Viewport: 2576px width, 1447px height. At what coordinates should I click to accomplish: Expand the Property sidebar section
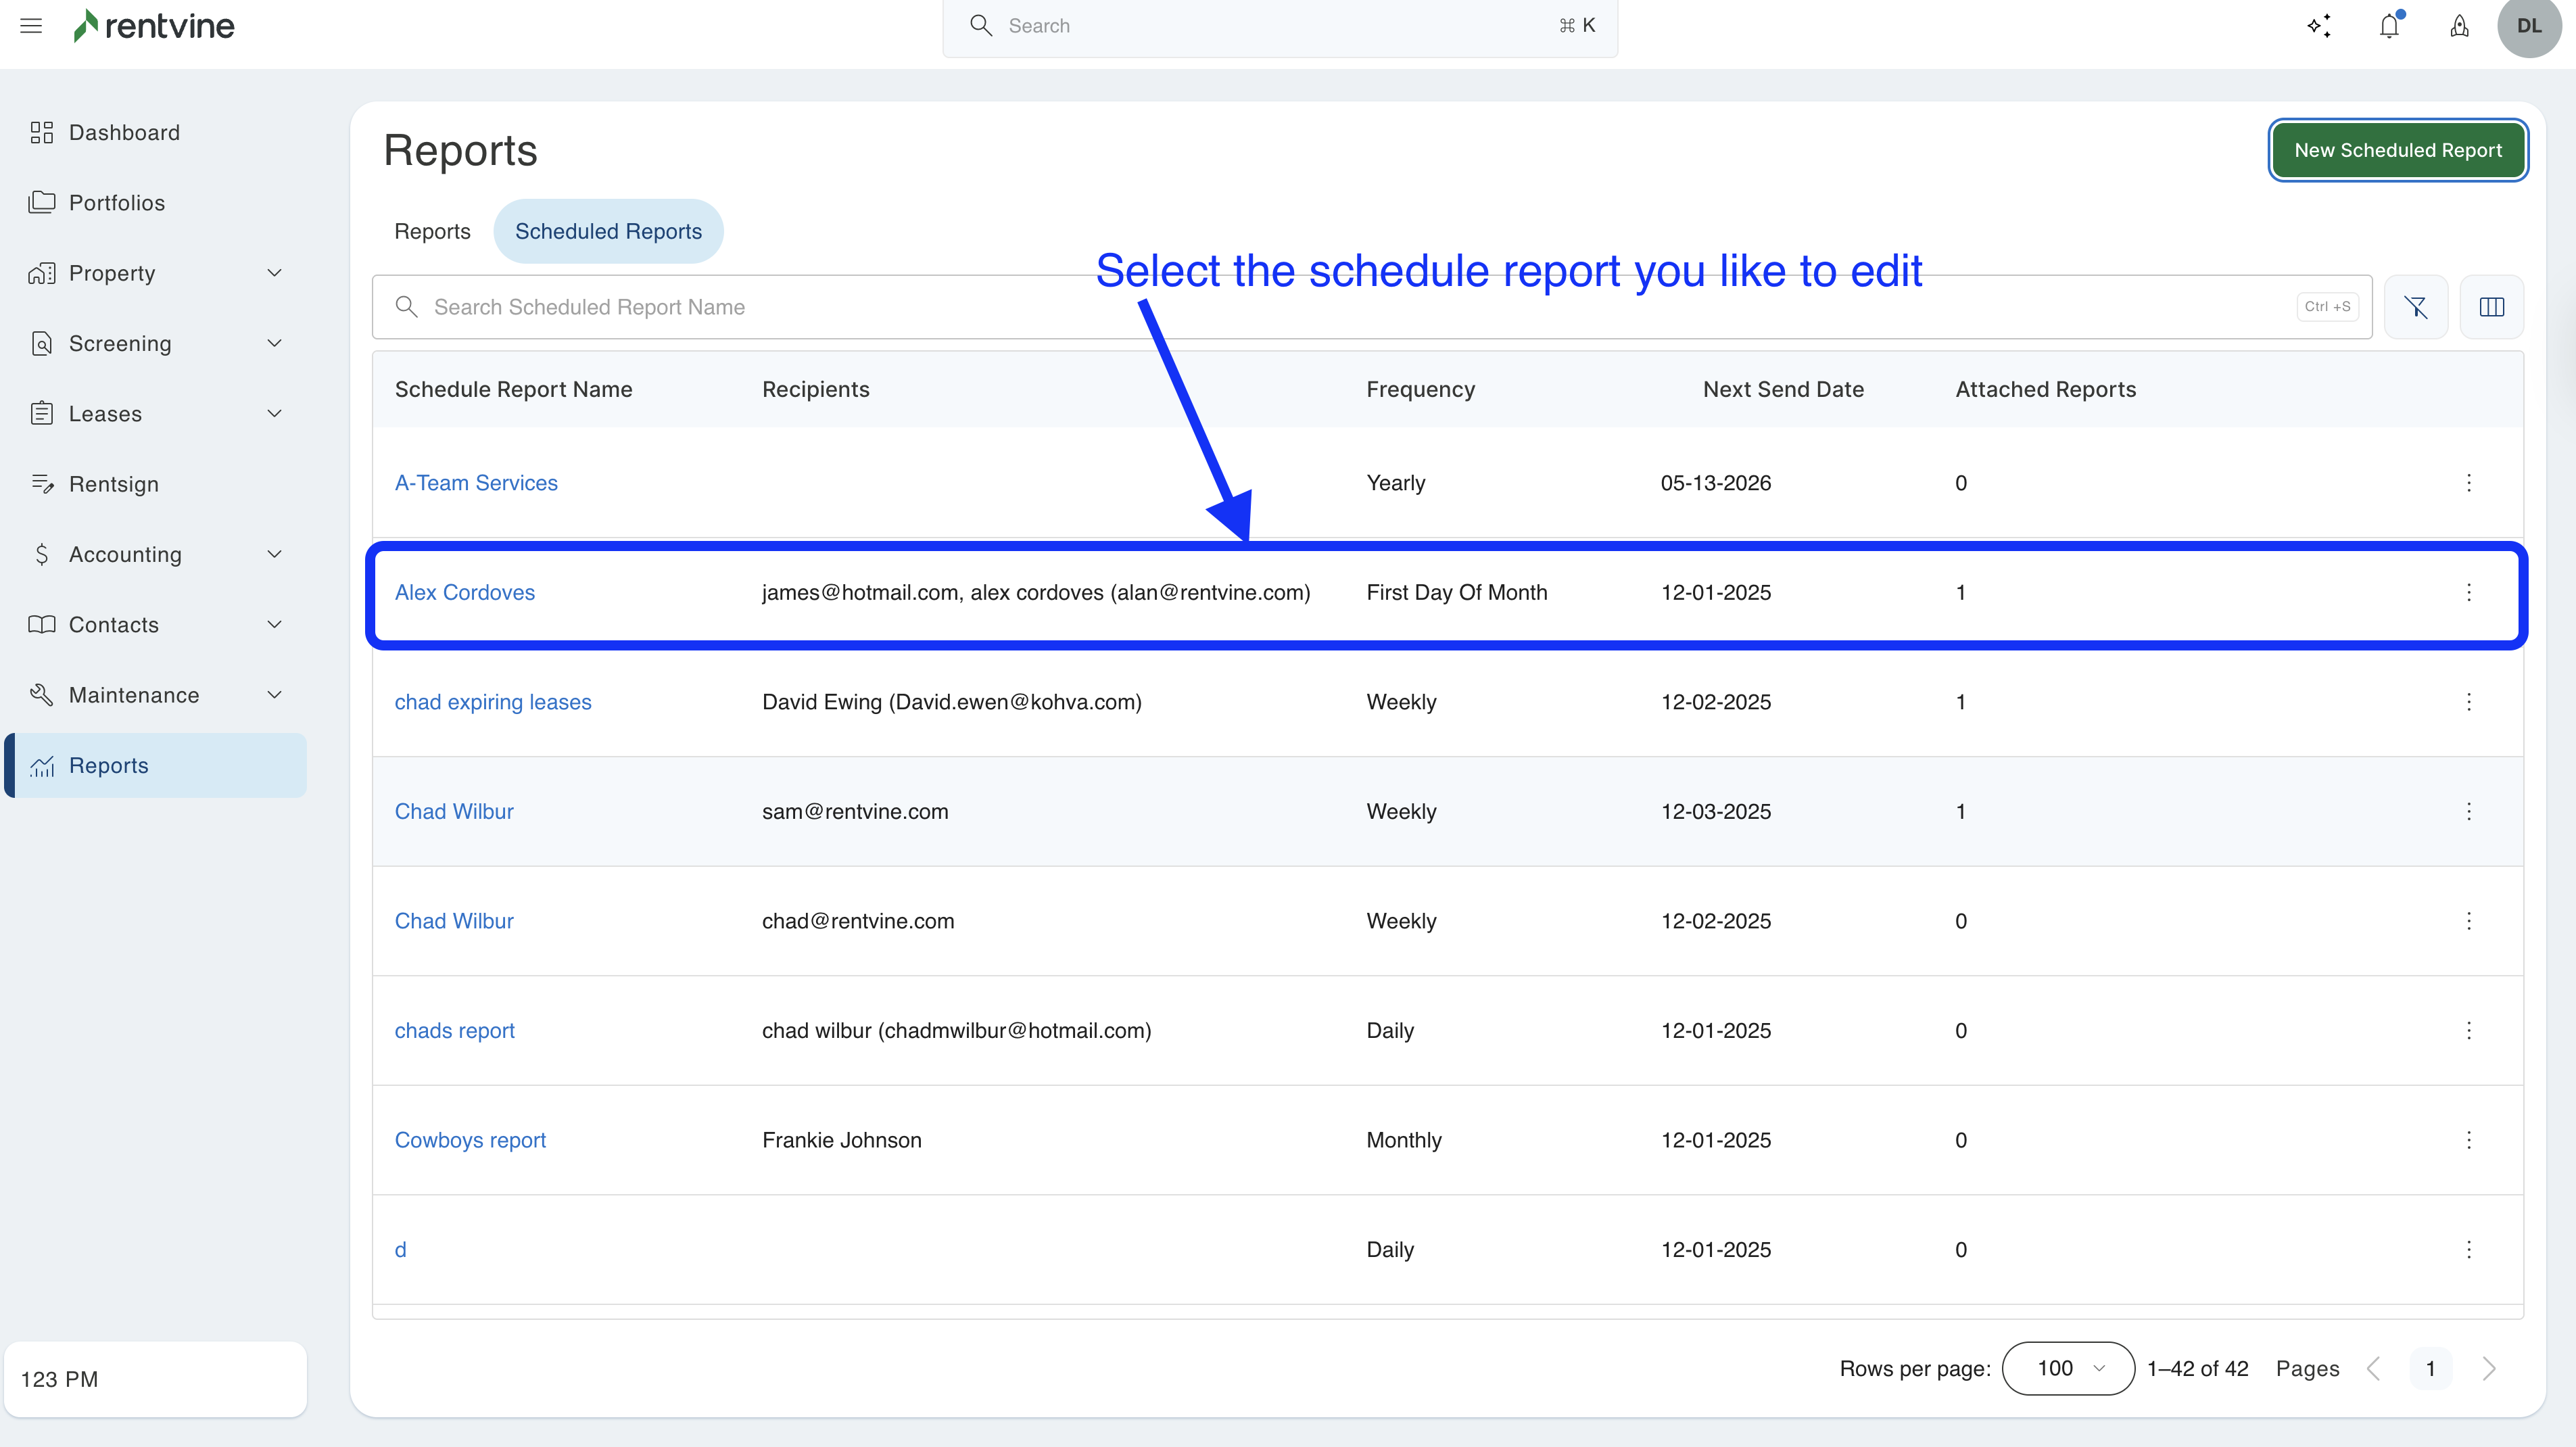coord(274,273)
